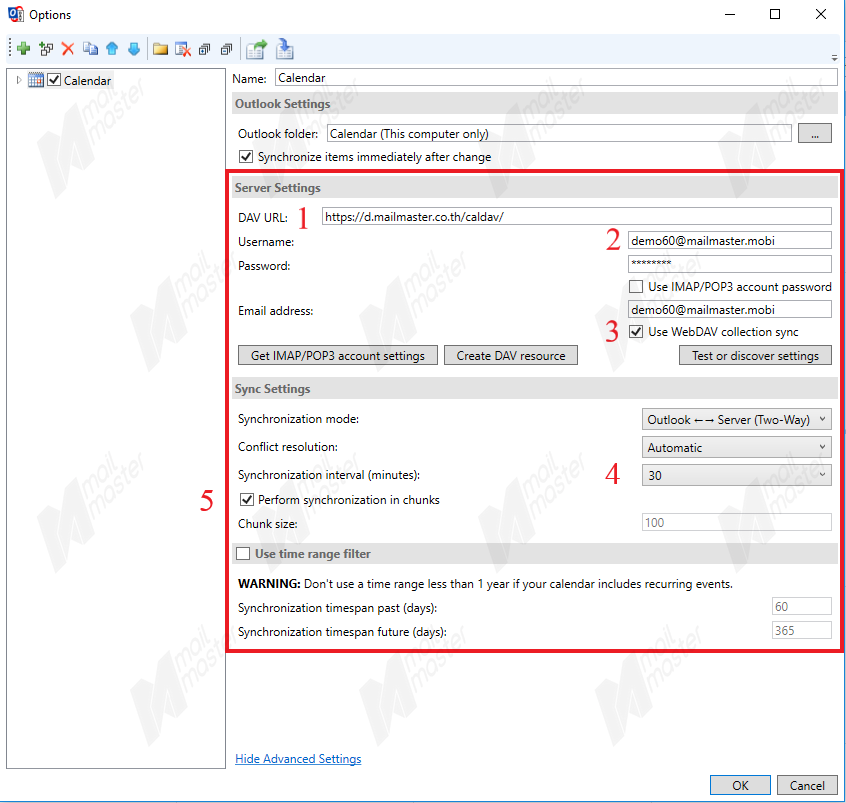
Task: Open Conflict resolution dropdown
Action: 736,447
